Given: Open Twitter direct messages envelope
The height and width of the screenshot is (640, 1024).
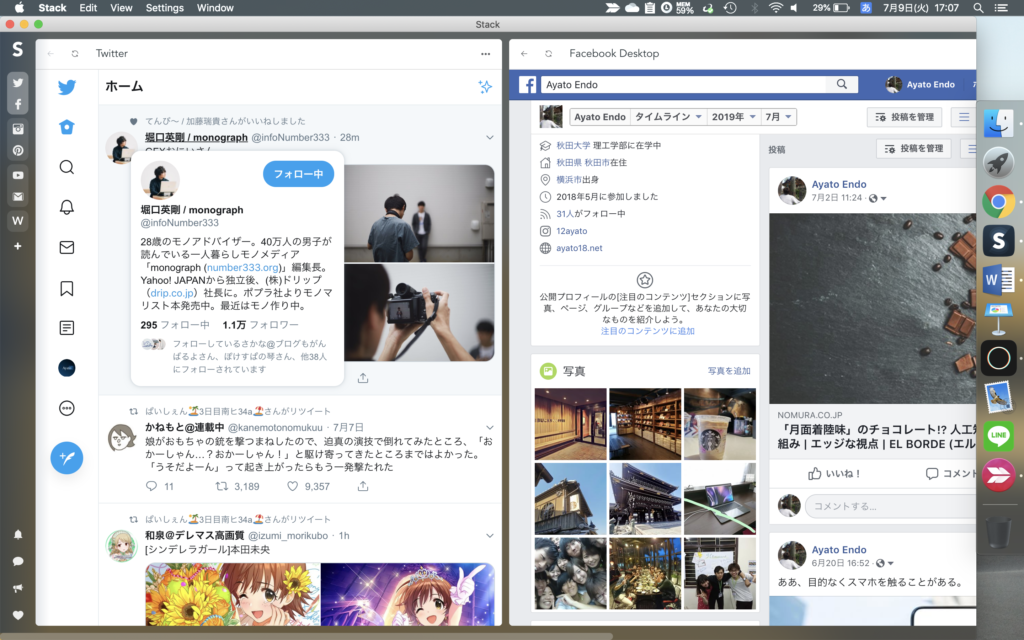Looking at the screenshot, I should [67, 248].
